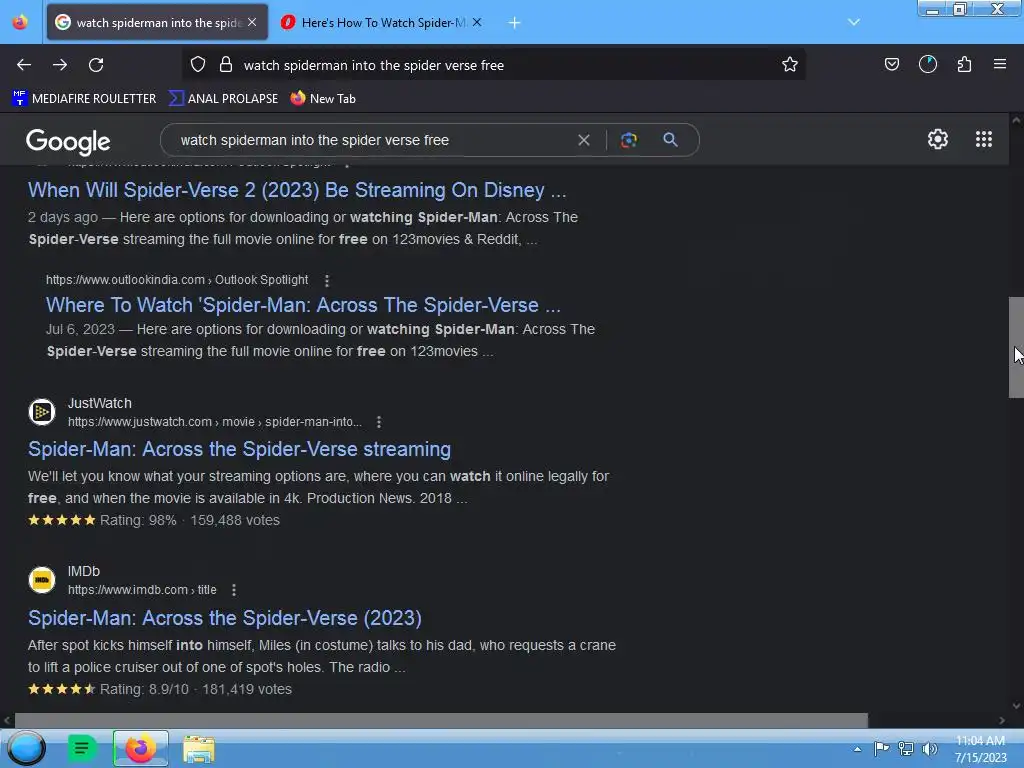Viewport: 1024px width, 768px height.
Task: Click the vertical page scrollbar thumb
Action: point(1016,347)
